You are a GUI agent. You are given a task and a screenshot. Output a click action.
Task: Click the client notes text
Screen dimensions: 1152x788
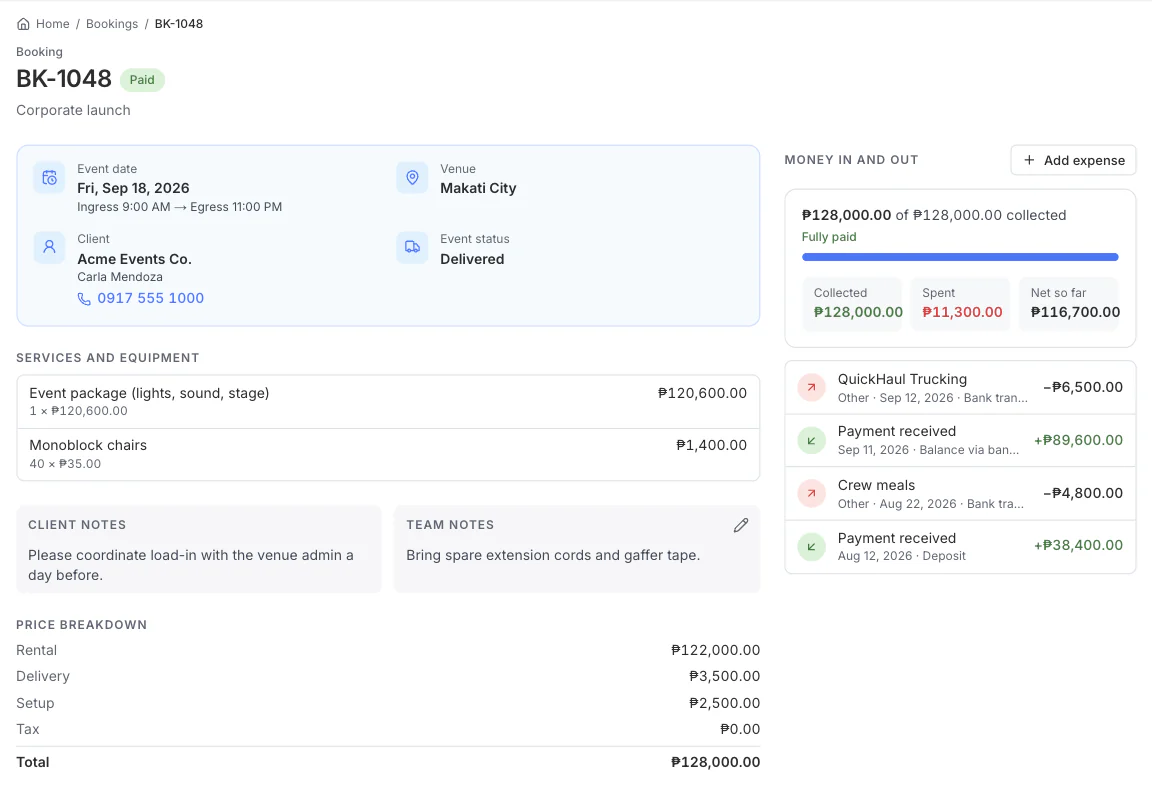(x=191, y=565)
